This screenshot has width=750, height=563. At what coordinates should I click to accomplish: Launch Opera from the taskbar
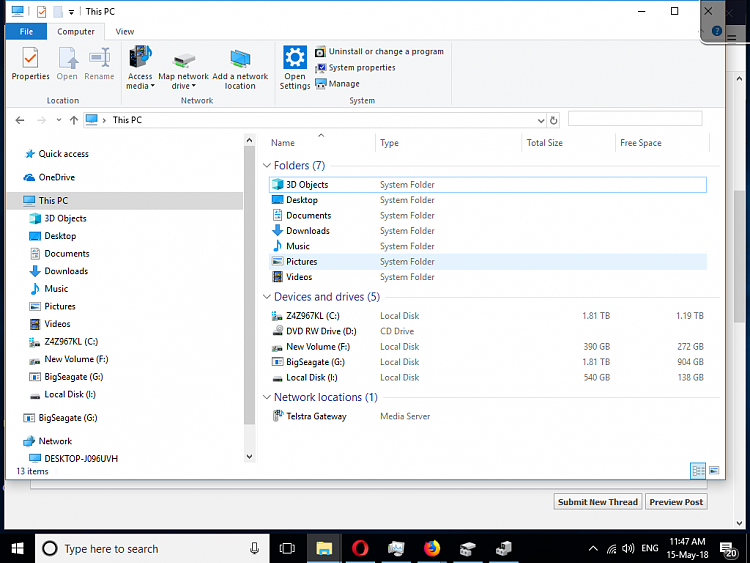point(360,548)
